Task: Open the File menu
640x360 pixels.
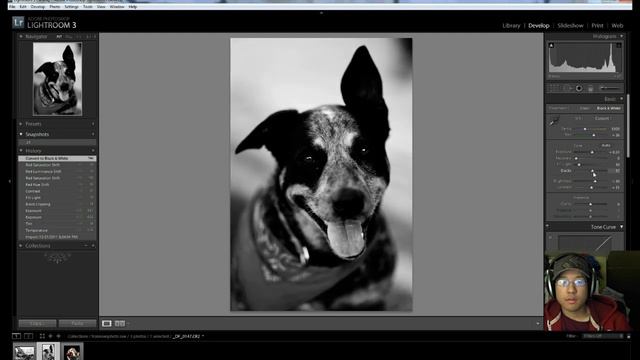Action: (x=12, y=7)
